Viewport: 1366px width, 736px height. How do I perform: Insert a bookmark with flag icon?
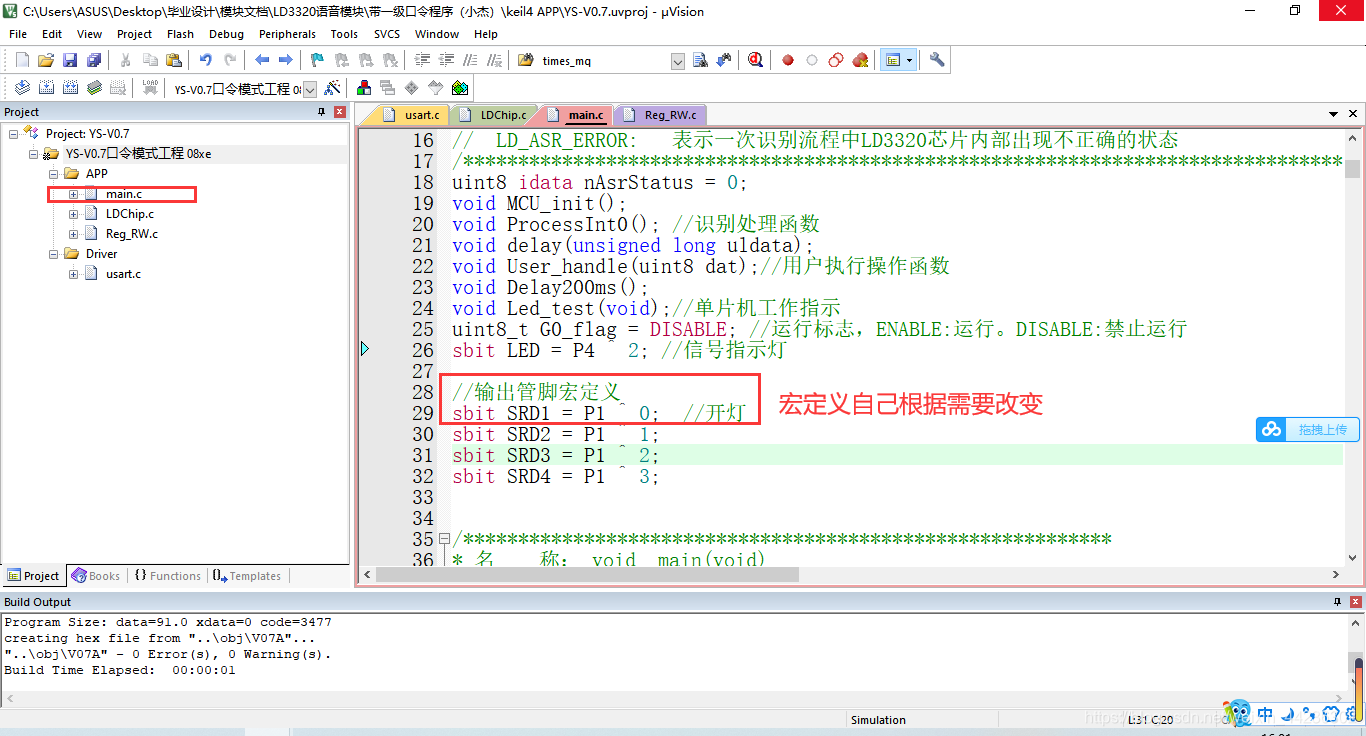coord(317,60)
